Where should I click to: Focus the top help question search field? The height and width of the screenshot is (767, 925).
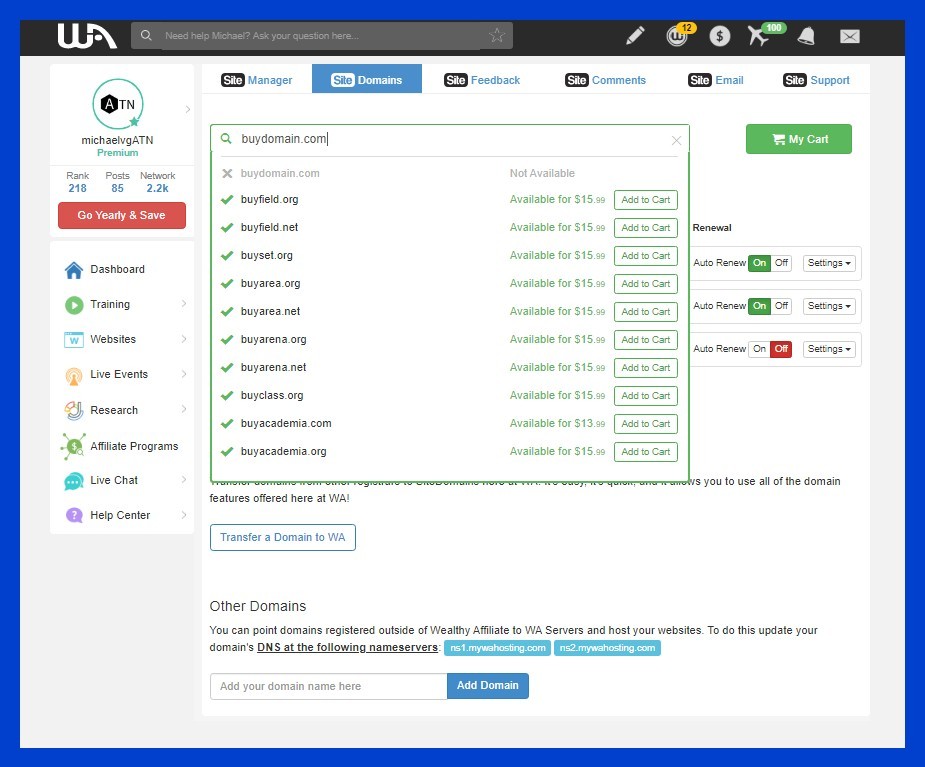pyautogui.click(x=322, y=35)
